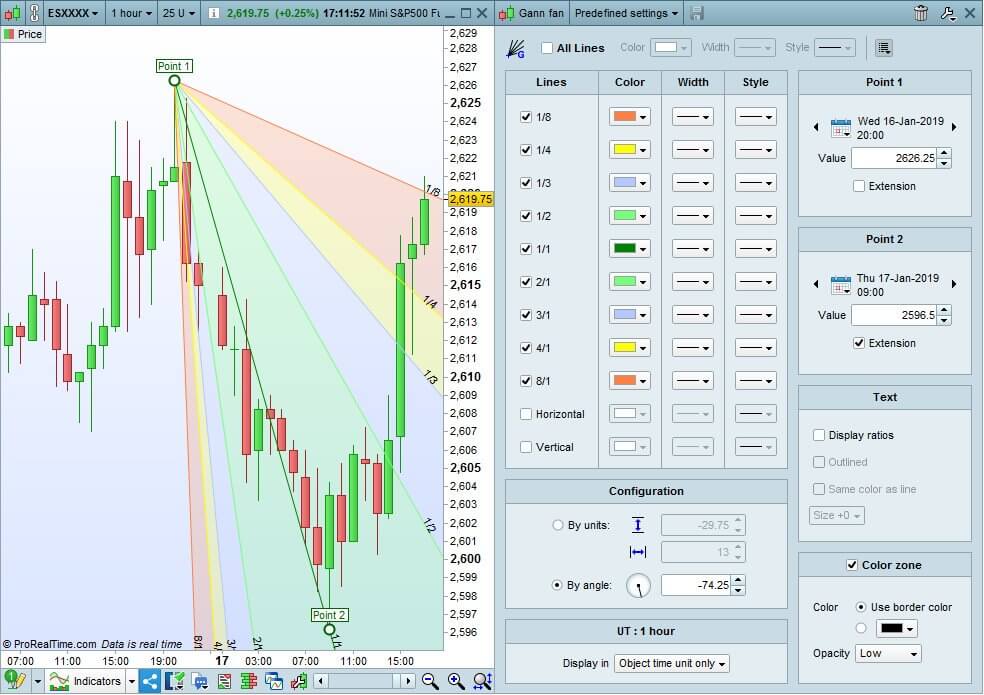Expand the 1 hour timeframe dropdown
Viewport: 984px width, 695px height.
coord(132,14)
